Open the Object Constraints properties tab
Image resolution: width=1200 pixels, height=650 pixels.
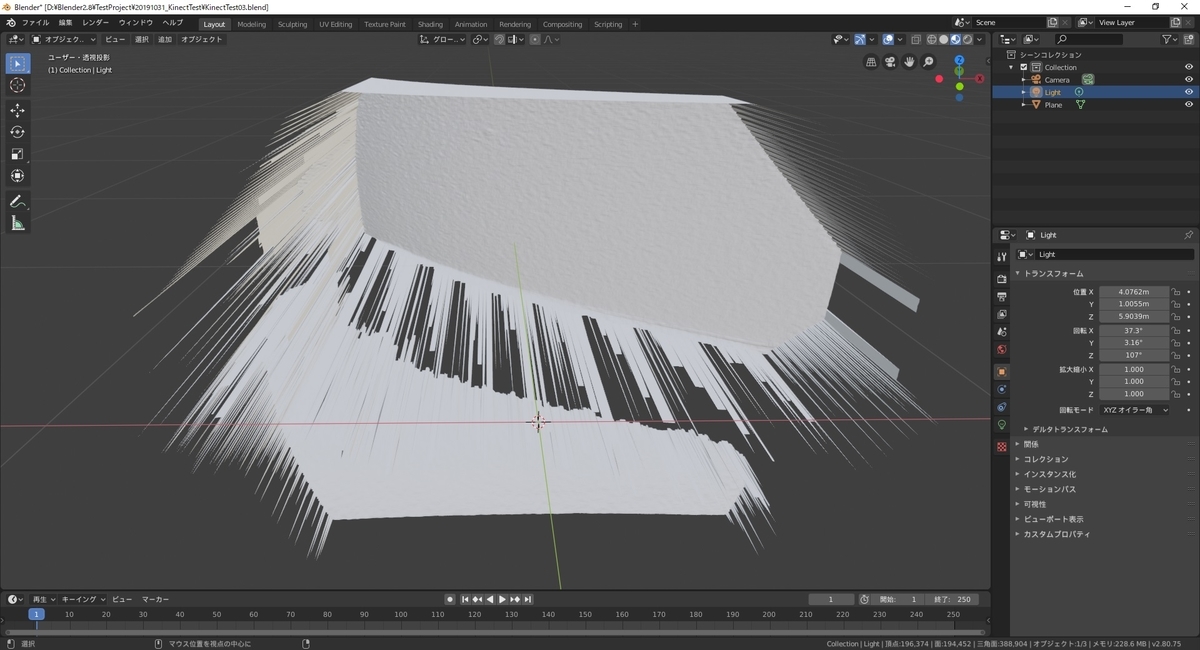(x=1001, y=407)
